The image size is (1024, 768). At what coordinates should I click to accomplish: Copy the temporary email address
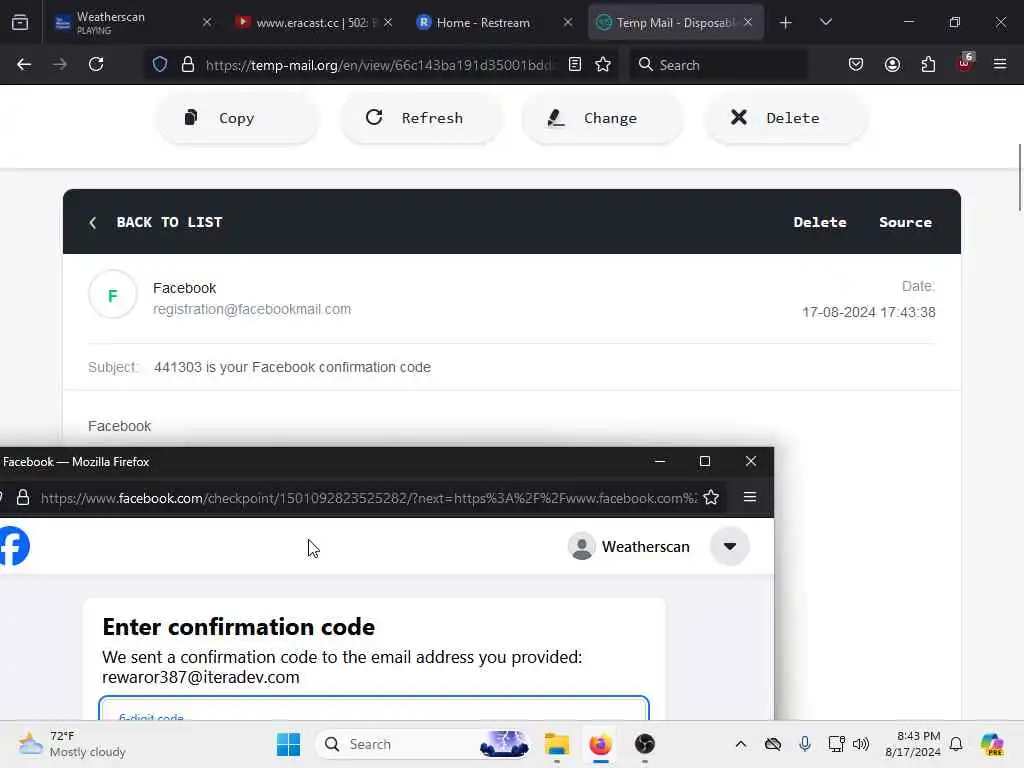[237, 118]
